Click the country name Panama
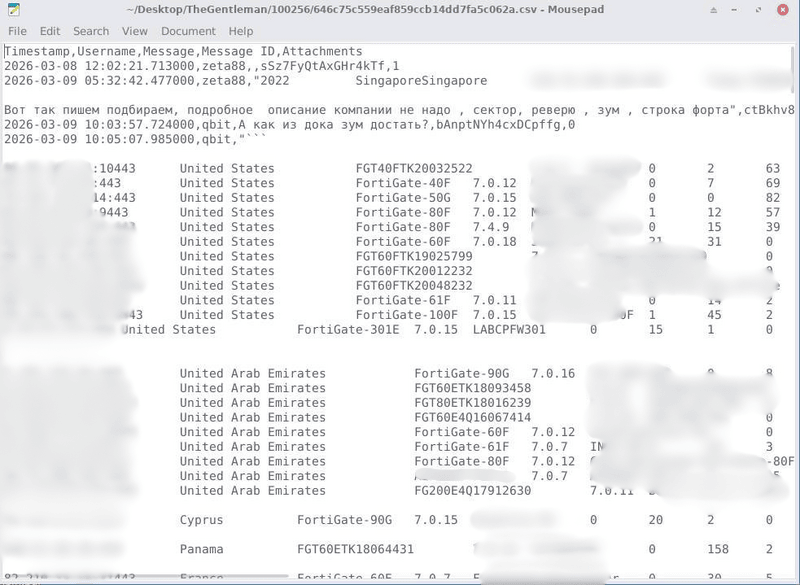800x585 pixels. coord(202,549)
